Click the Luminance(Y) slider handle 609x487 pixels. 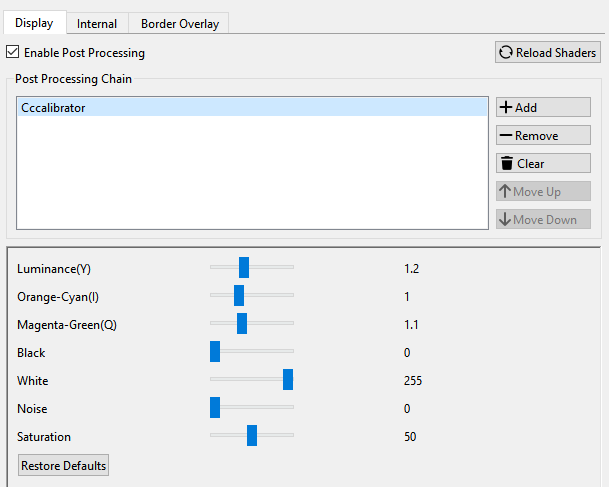tap(244, 267)
